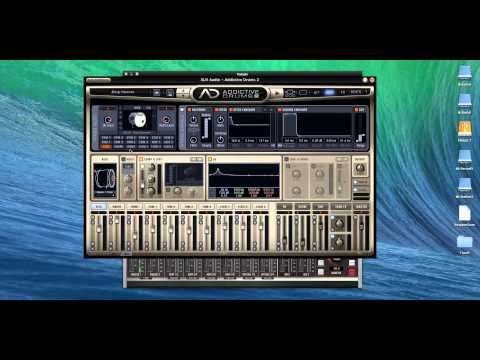The height and width of the screenshot is (360, 480).
Task: Click the kick microphone image in the lower-left panel
Action: tap(105, 179)
